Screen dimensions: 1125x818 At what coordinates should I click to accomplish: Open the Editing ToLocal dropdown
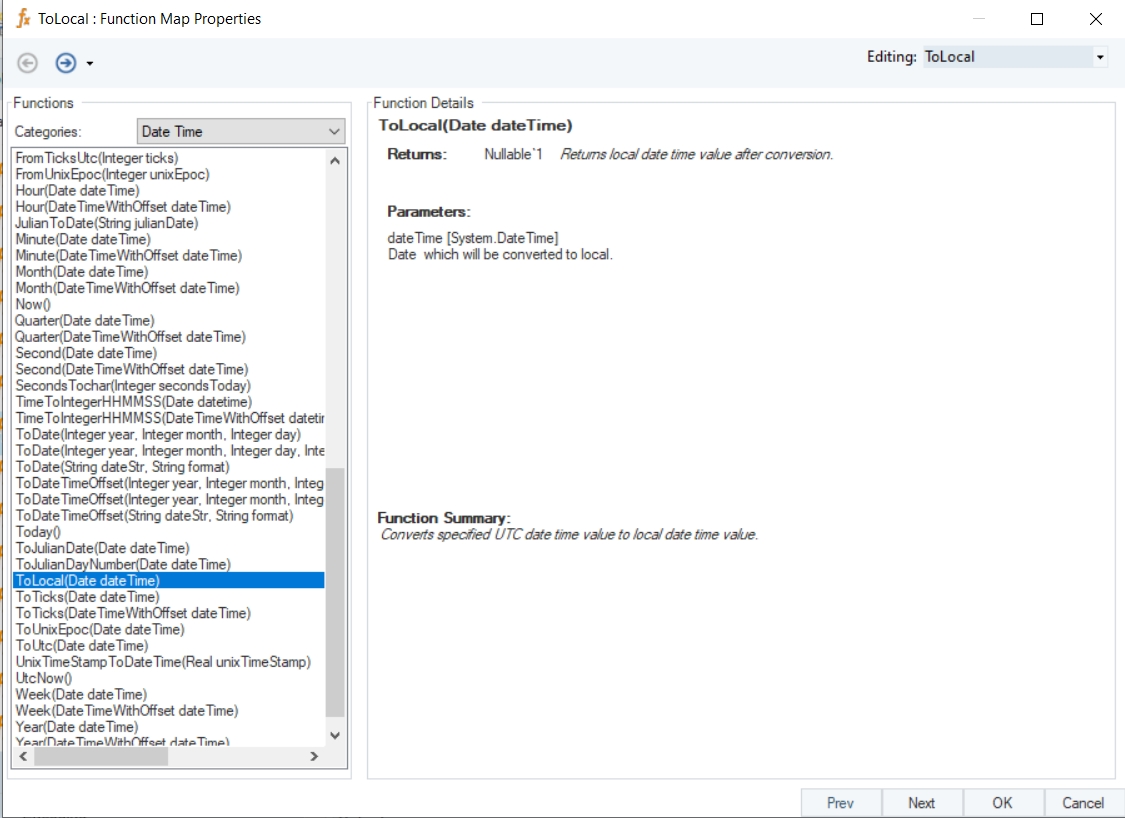pyautogui.click(x=1100, y=57)
